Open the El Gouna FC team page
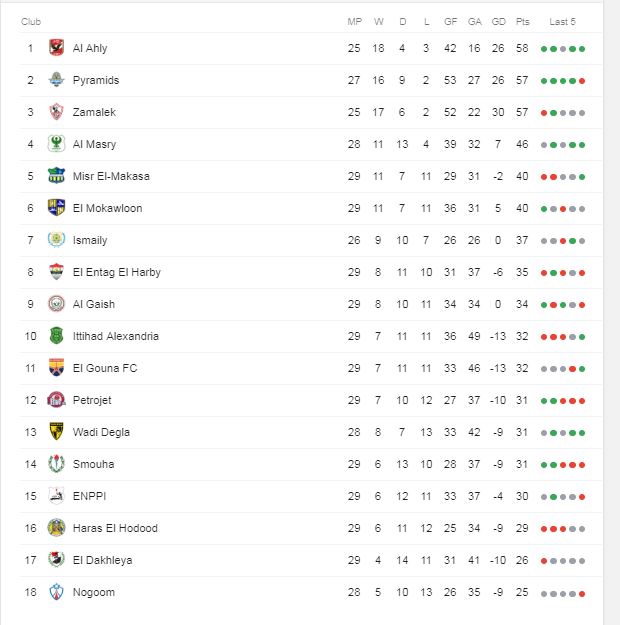The width and height of the screenshot is (620, 625). pyautogui.click(x=105, y=368)
